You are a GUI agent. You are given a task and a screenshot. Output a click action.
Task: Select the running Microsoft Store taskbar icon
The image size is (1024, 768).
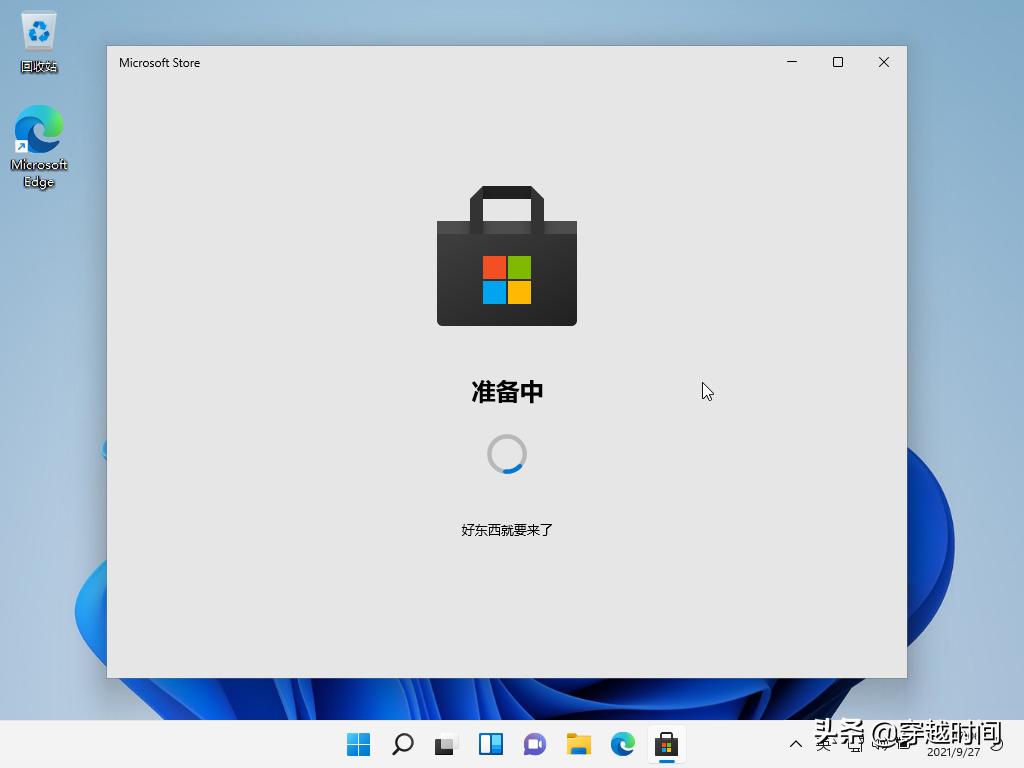666,744
